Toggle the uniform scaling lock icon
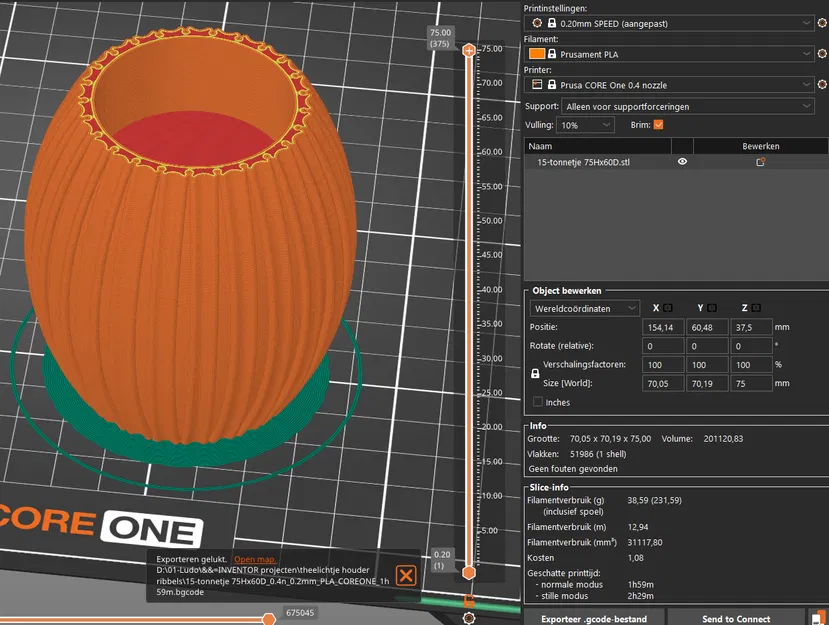This screenshot has height=625, width=829. pyautogui.click(x=535, y=373)
